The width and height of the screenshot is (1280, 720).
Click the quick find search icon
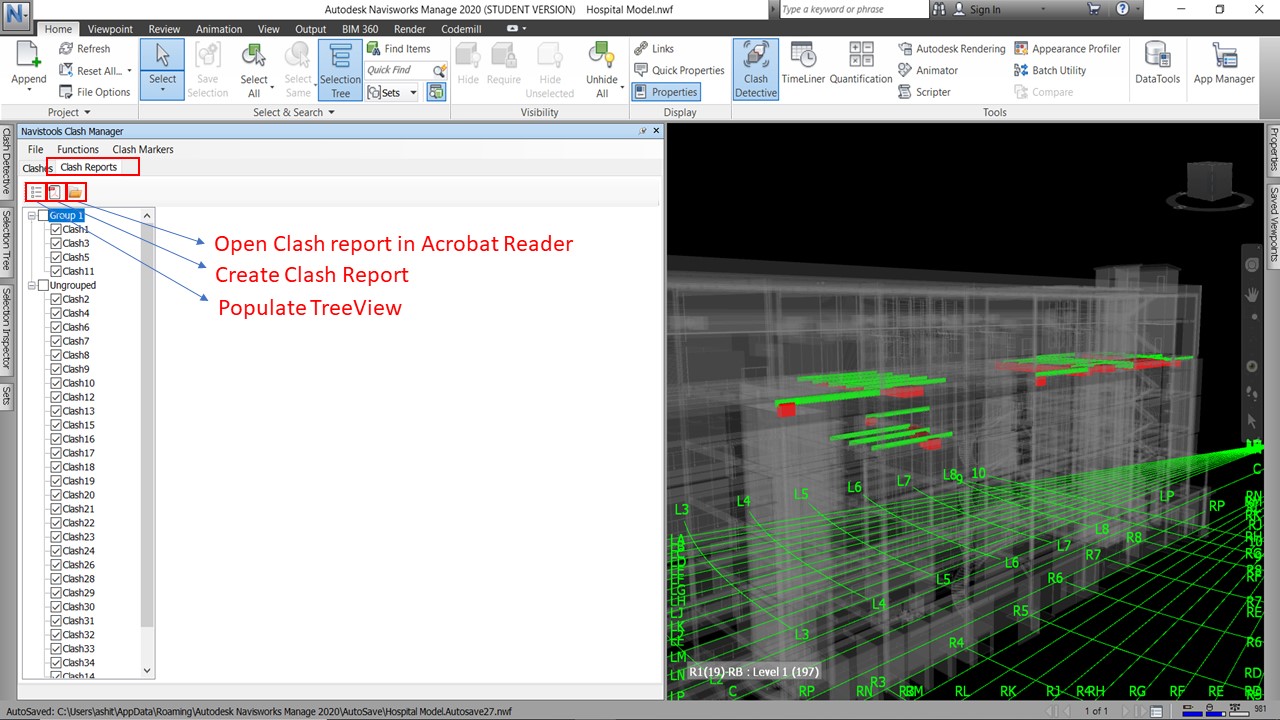[439, 70]
